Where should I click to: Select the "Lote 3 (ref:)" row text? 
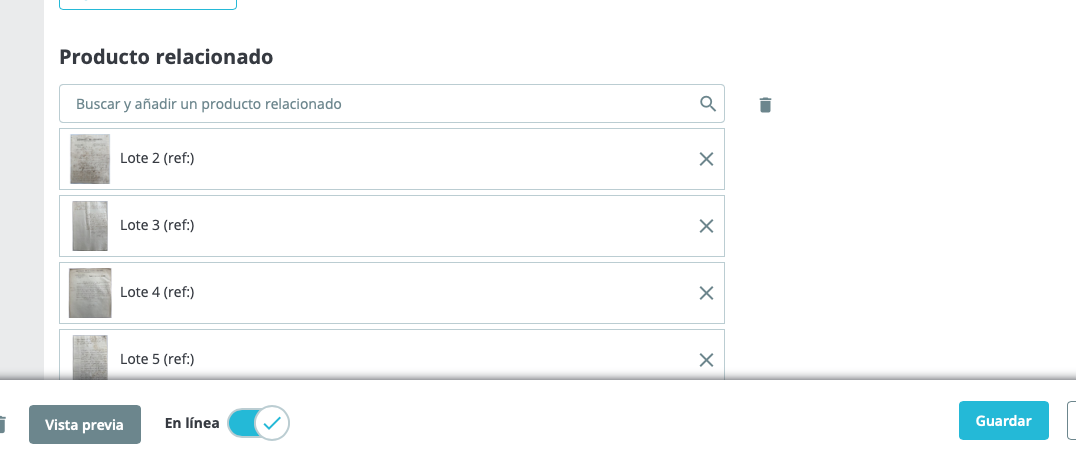[157, 226]
